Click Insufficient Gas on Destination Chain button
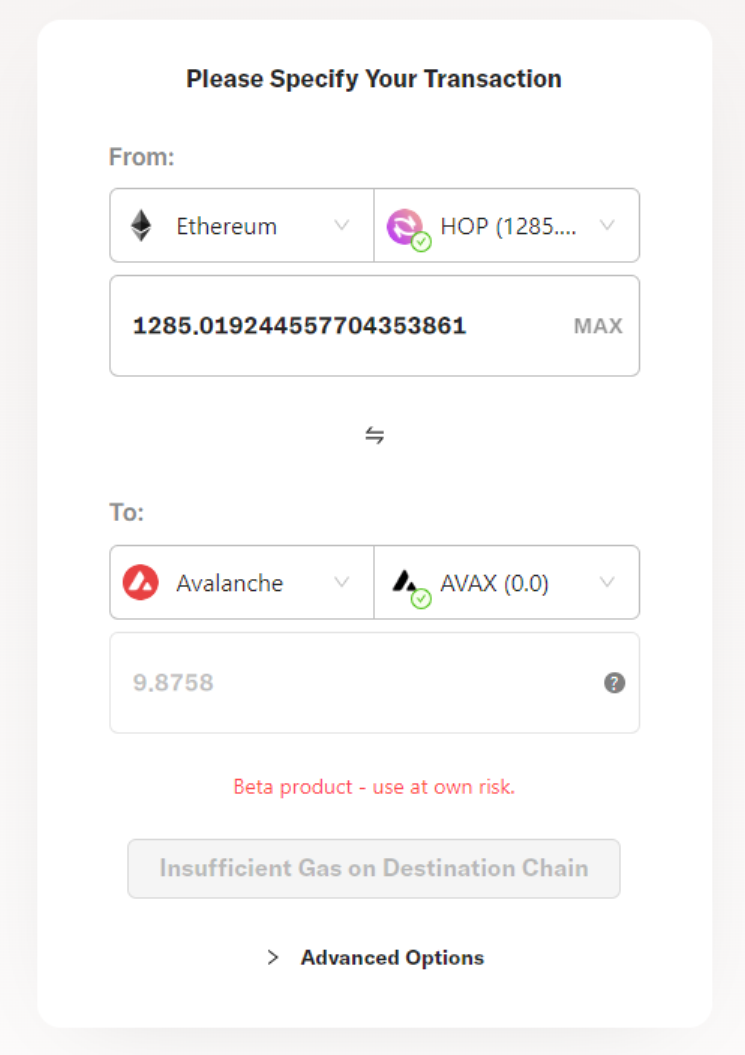This screenshot has width=745, height=1055. tap(374, 868)
